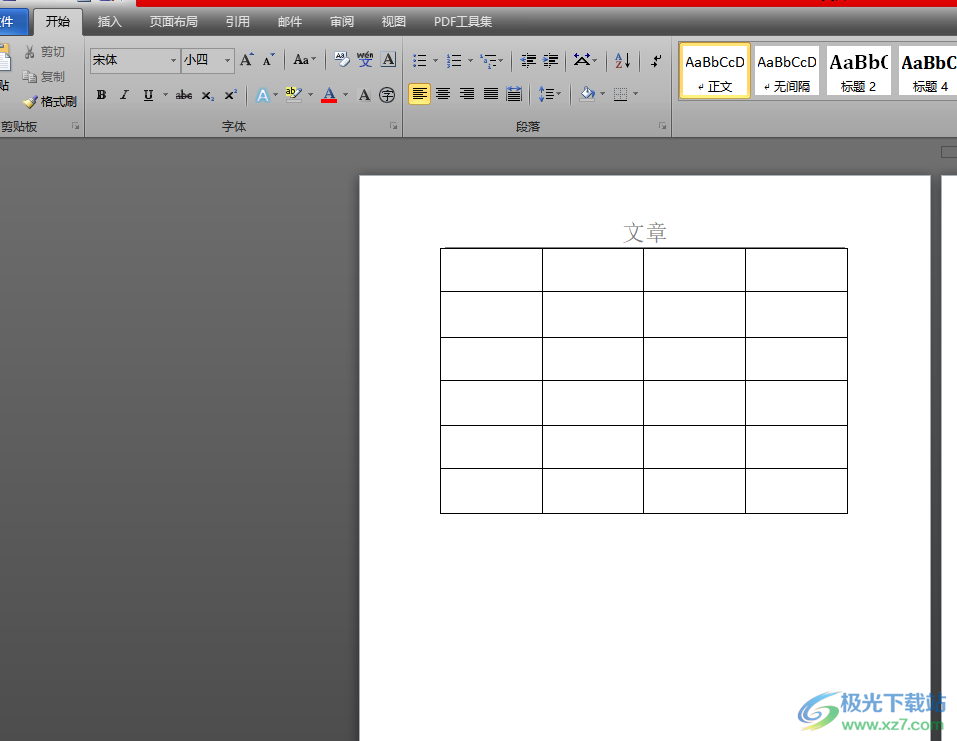Open the Font dialog launcher
This screenshot has height=741, width=957.
(x=394, y=126)
